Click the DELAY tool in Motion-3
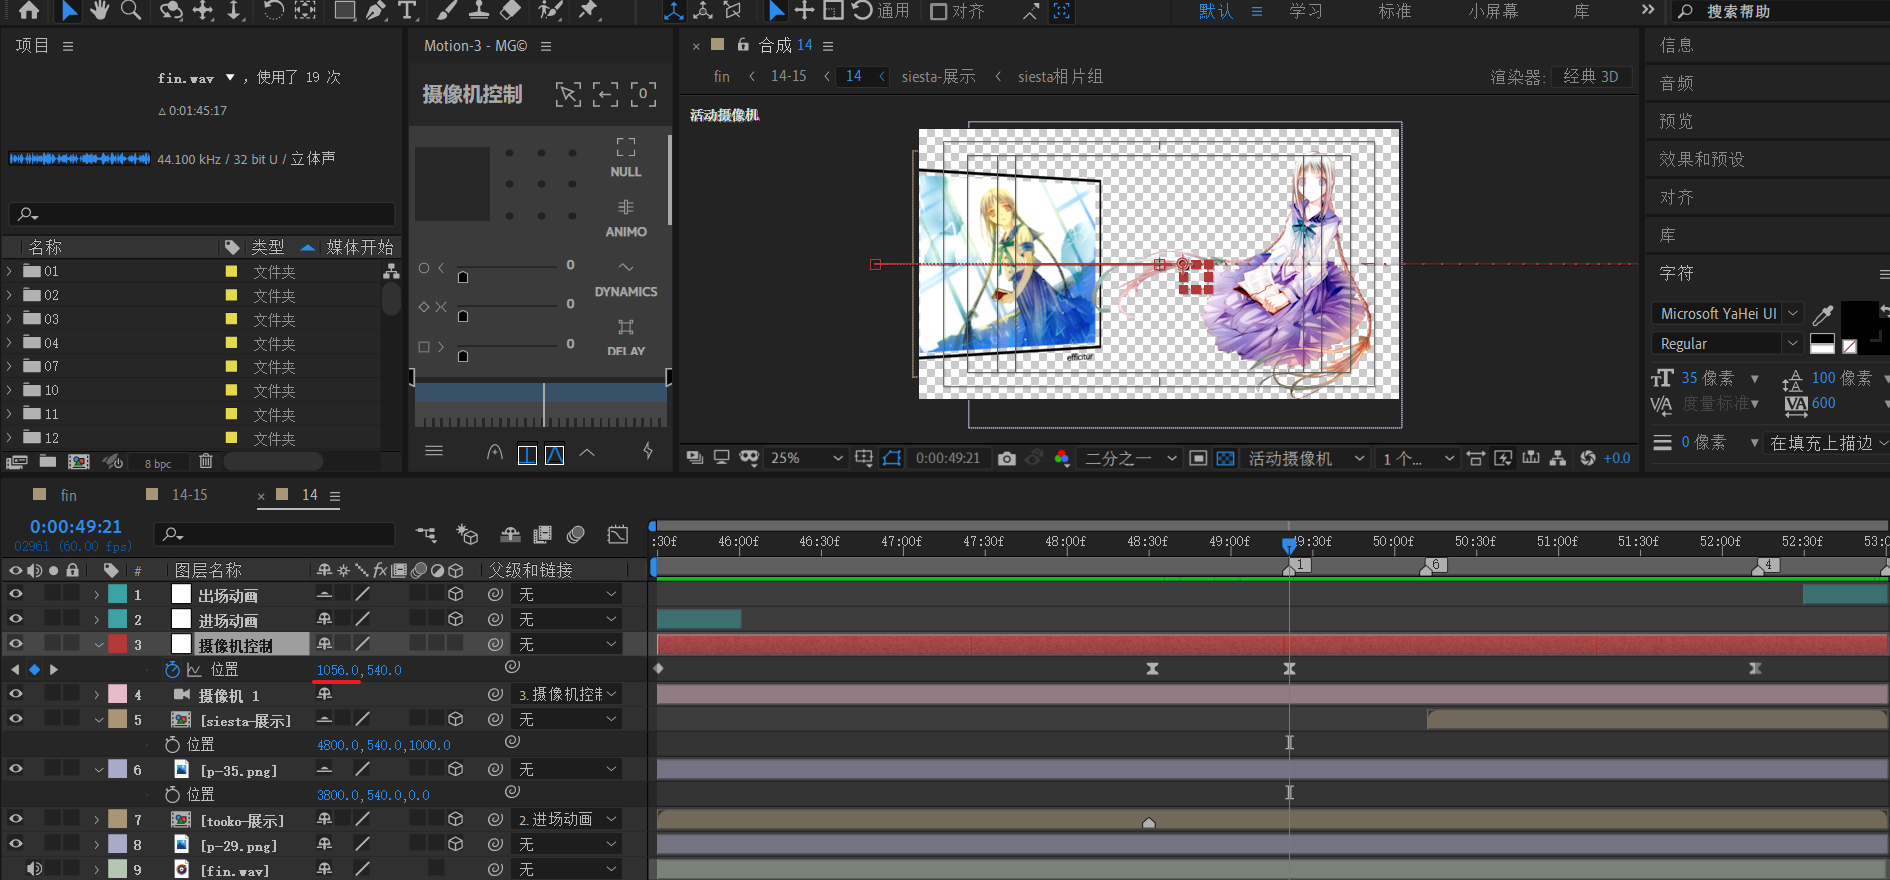1890x880 pixels. click(x=626, y=337)
